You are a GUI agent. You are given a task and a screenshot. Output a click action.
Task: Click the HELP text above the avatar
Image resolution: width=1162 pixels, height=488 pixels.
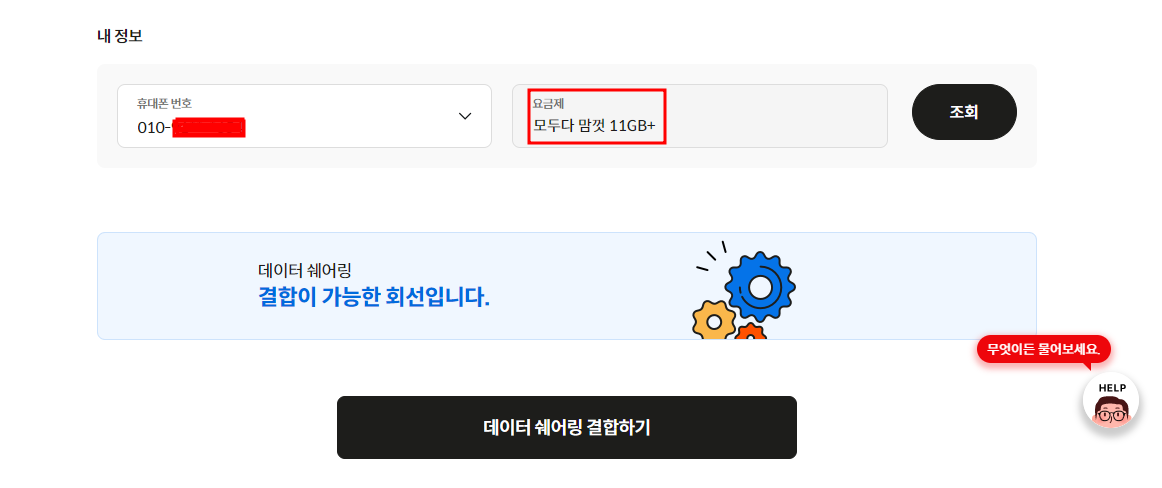point(1112,387)
